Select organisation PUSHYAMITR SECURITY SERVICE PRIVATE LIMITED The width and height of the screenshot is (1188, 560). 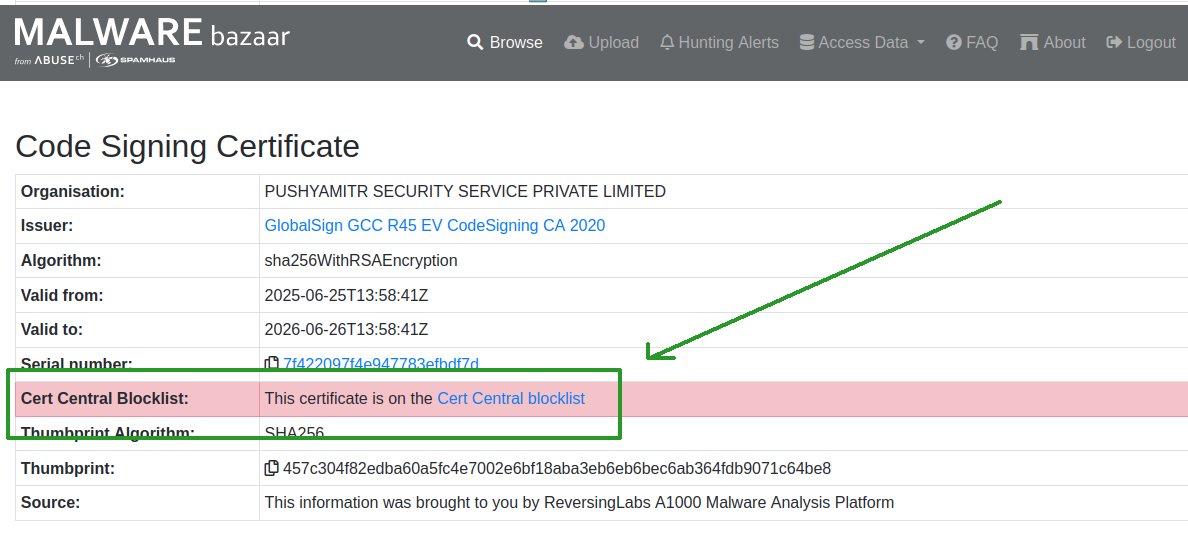coord(465,192)
